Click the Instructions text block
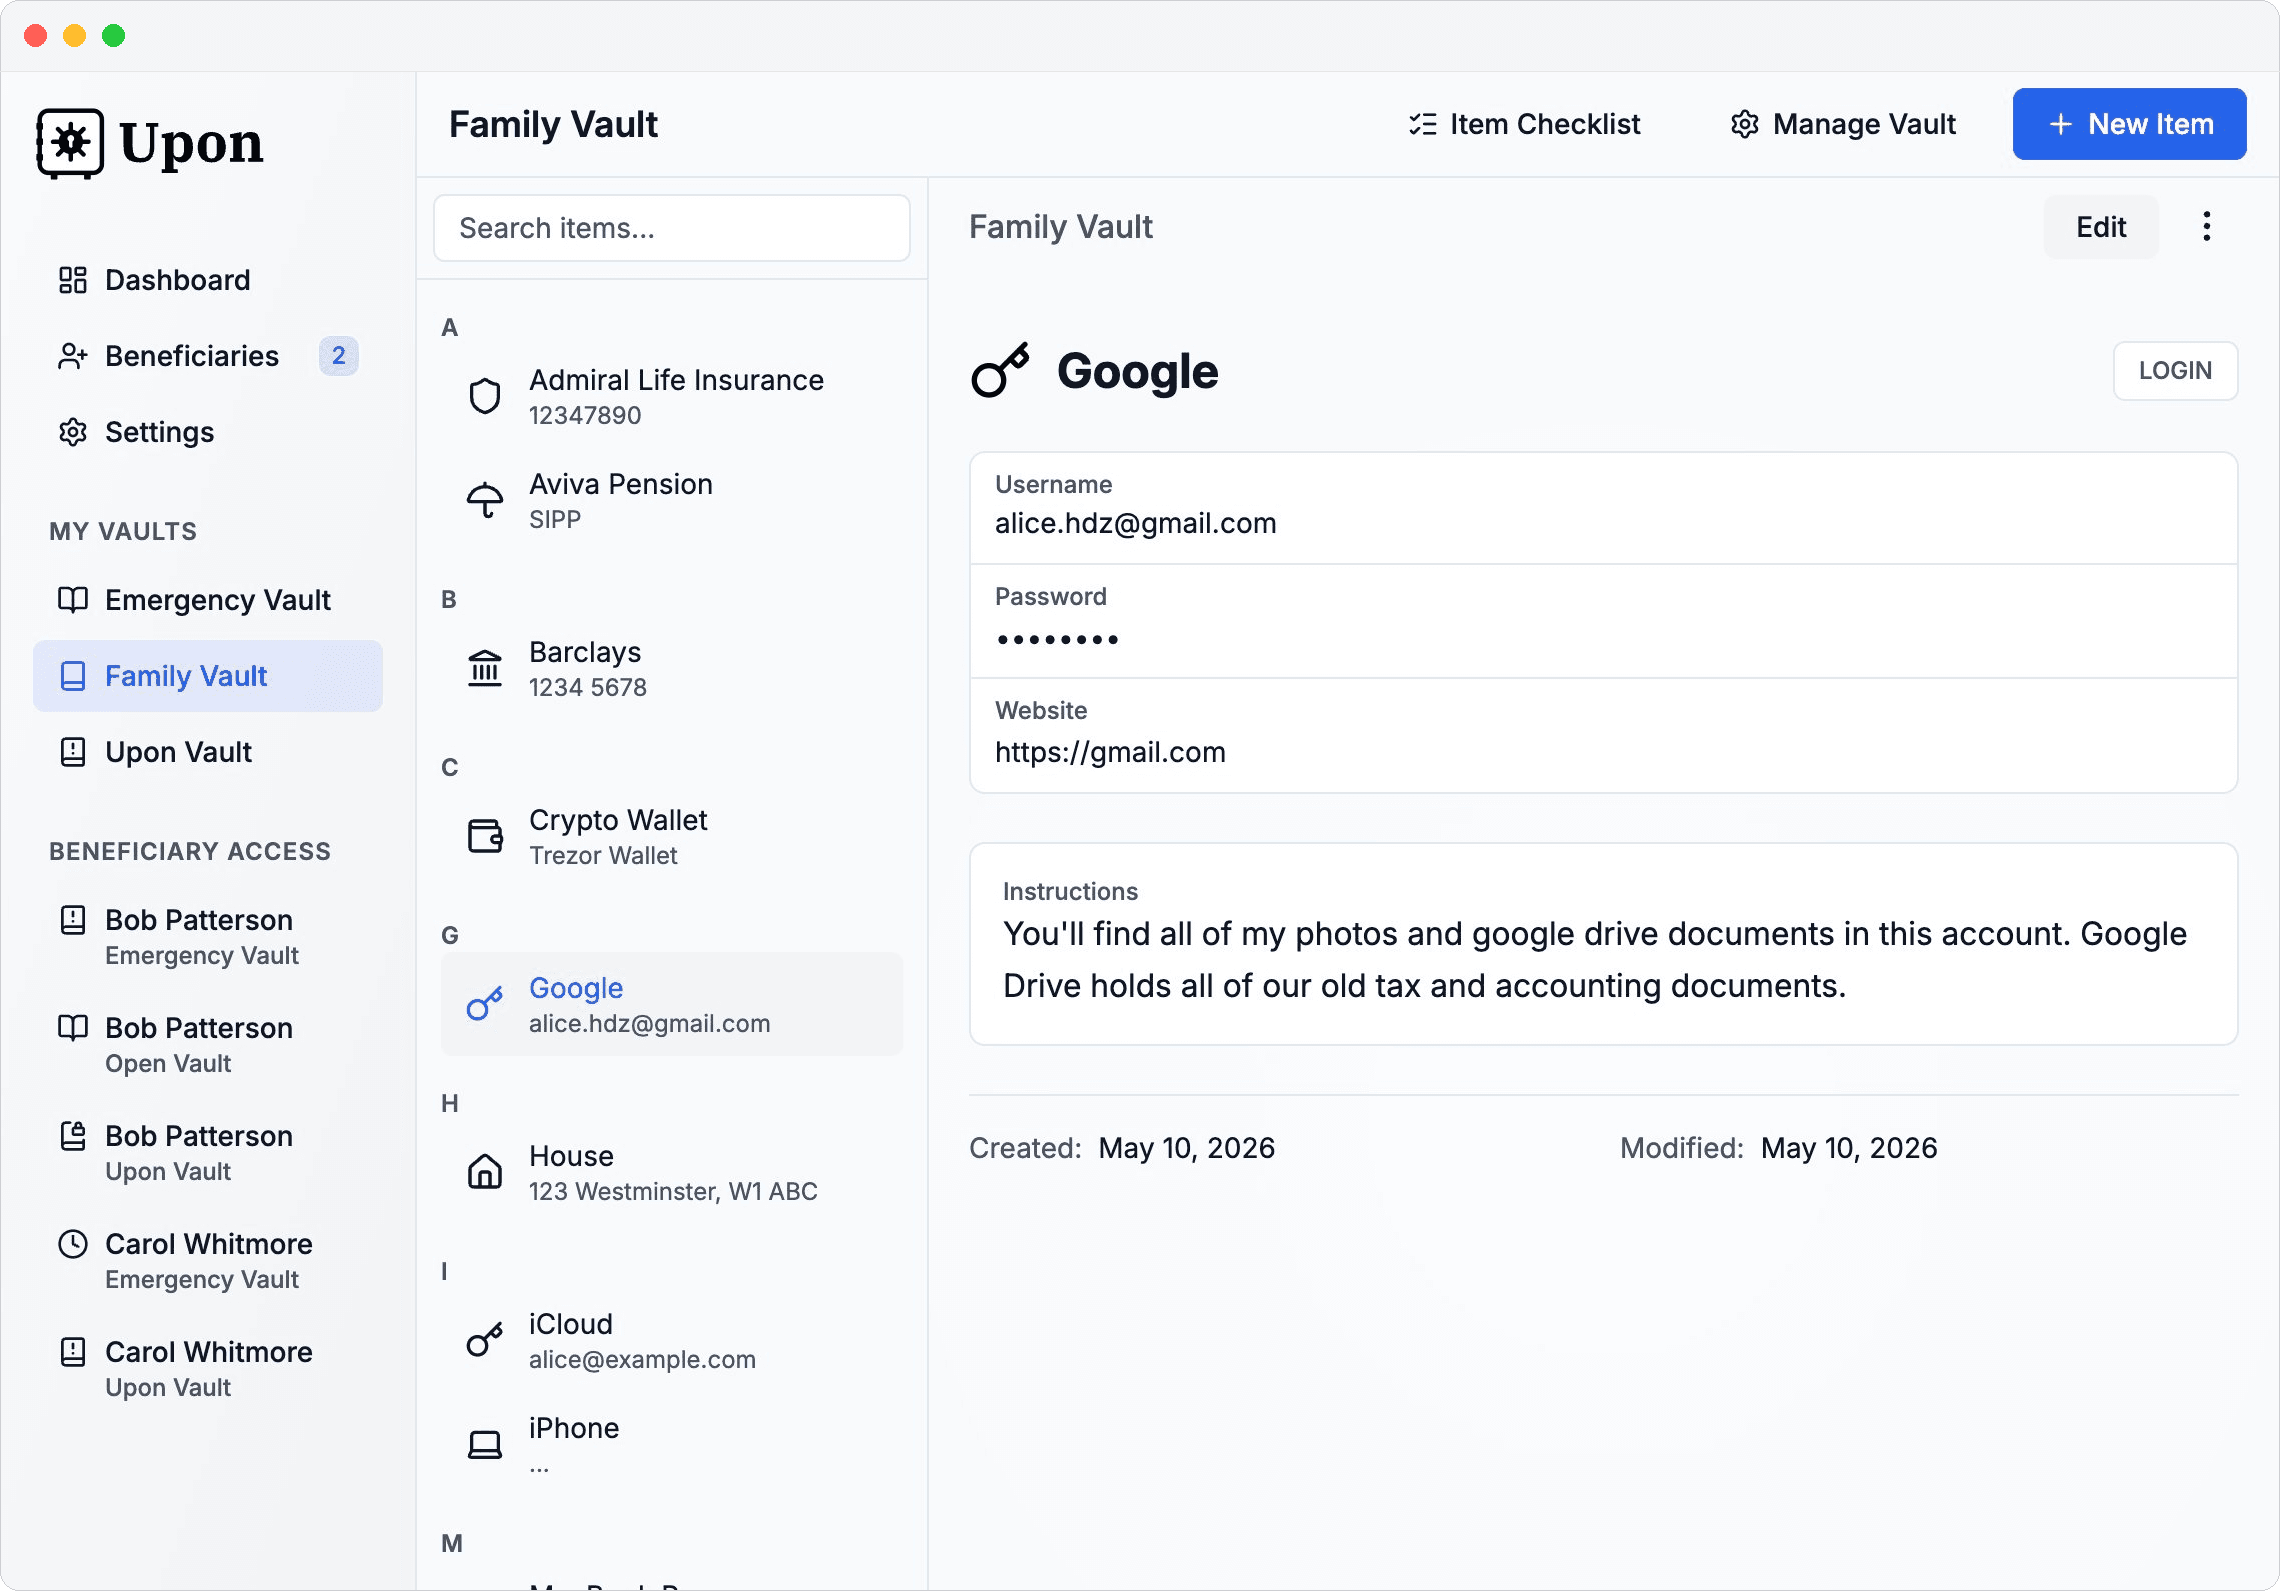 [1603, 944]
